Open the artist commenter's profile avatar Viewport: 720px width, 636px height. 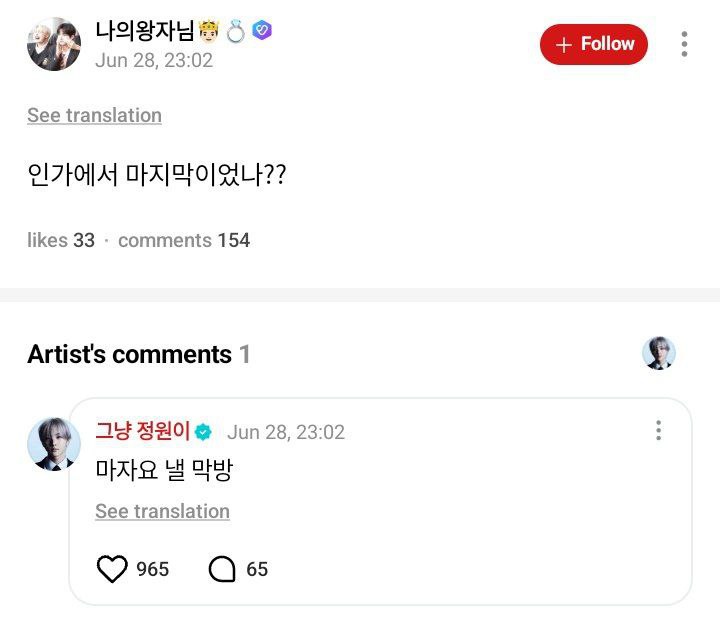pos(54,444)
